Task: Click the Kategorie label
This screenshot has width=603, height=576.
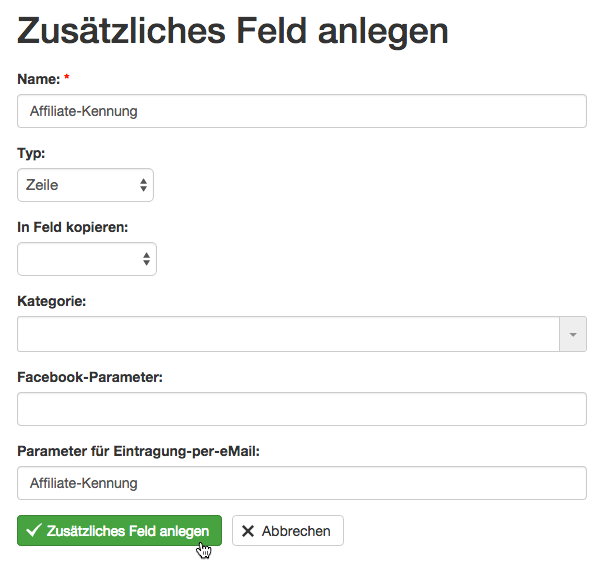Action: point(52,301)
